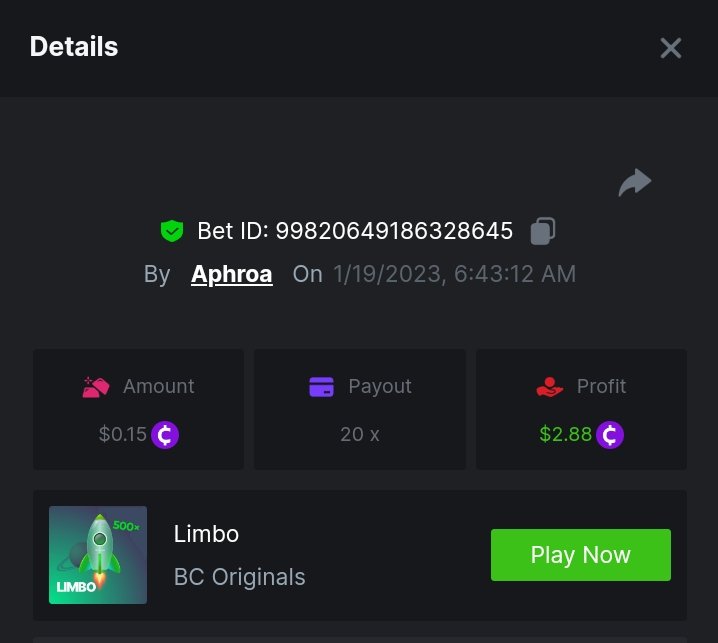Click the Limbo game title
Image resolution: width=718 pixels, height=643 pixels.
[206, 534]
